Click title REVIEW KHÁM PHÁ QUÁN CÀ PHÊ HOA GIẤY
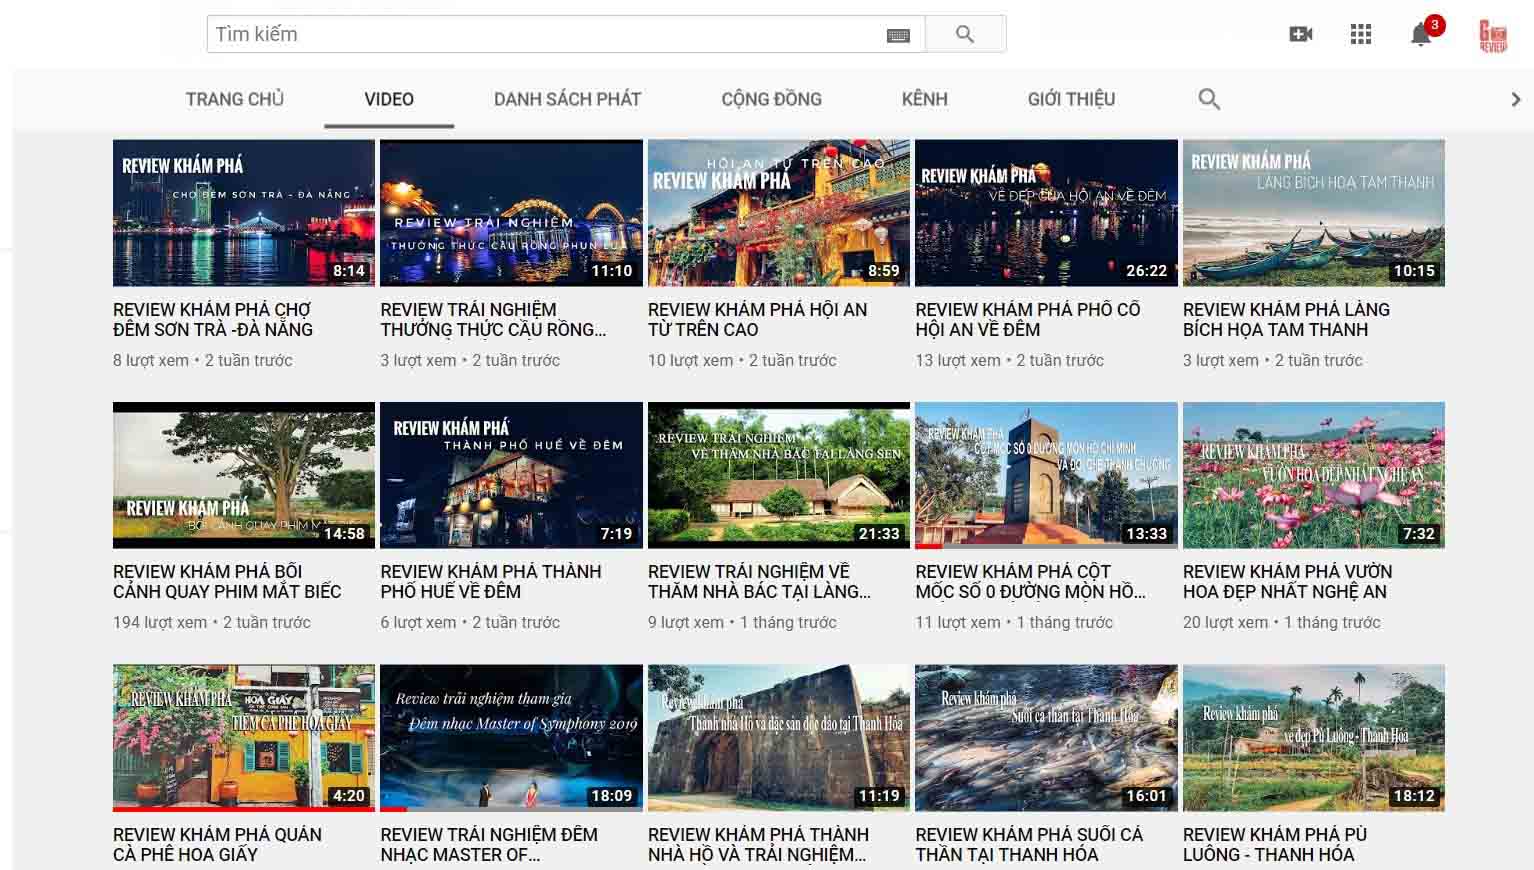 (217, 844)
